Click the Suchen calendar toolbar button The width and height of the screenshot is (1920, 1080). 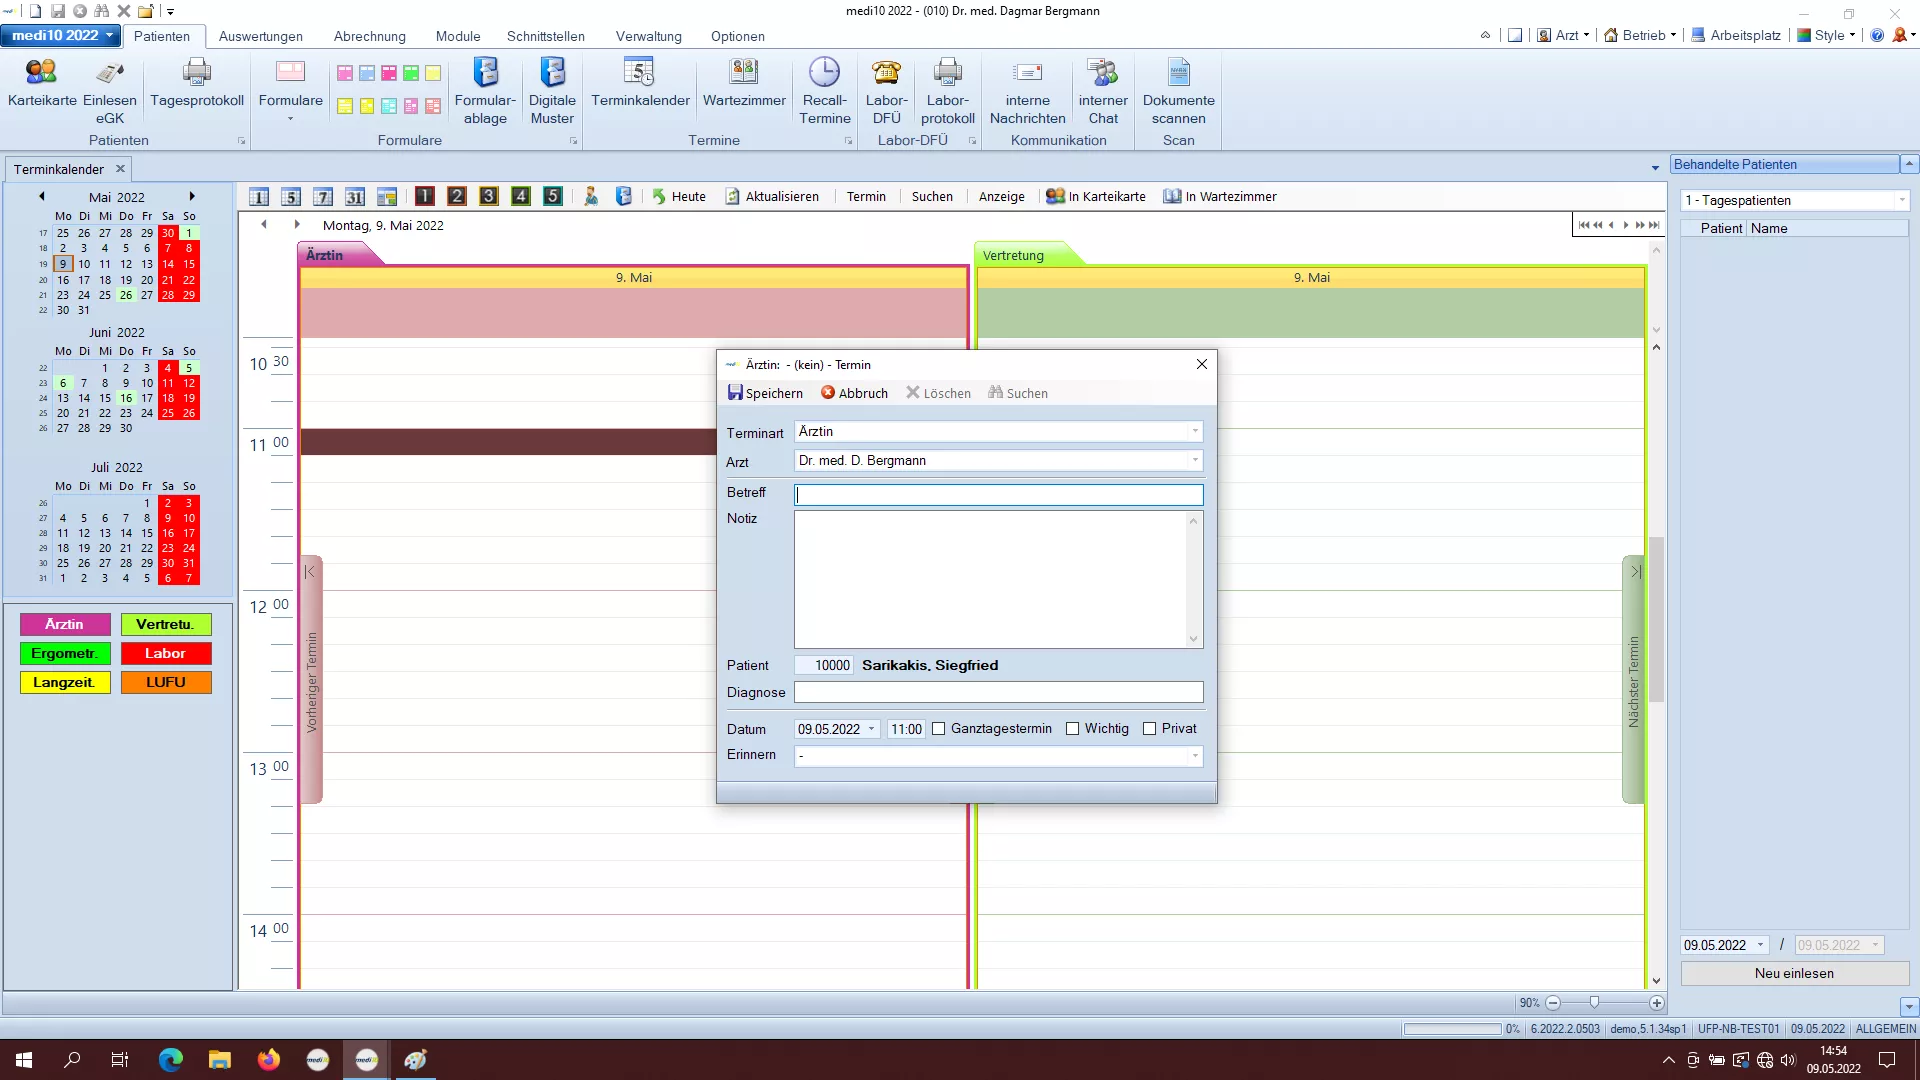point(932,197)
